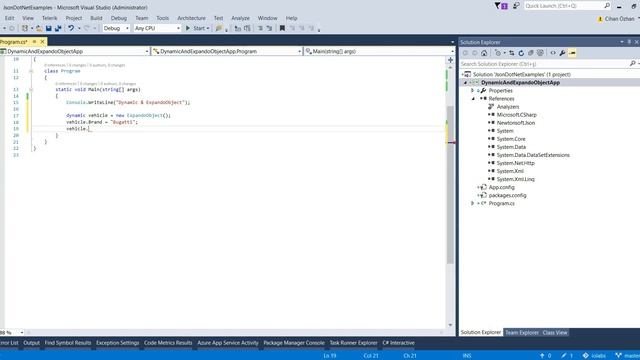Toggle the highlighted Preview Selected Items icon
Screen dimensions: 640x360
coord(572,53)
